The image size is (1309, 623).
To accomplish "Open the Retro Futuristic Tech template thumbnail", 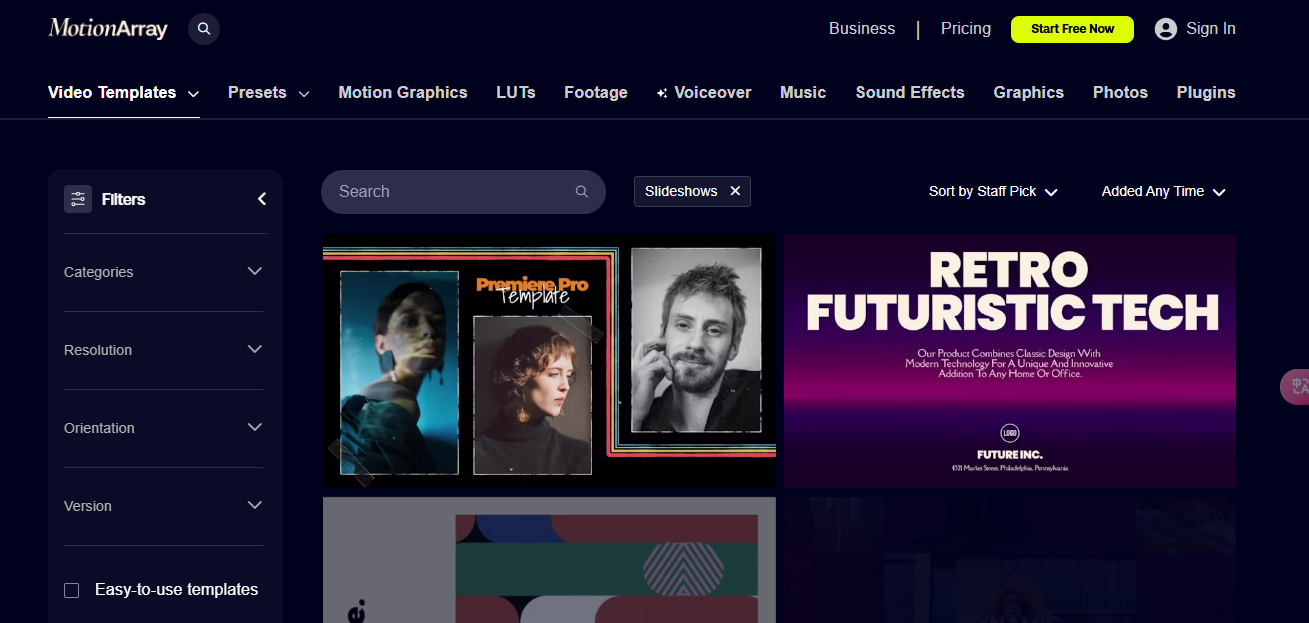I will coord(1009,360).
